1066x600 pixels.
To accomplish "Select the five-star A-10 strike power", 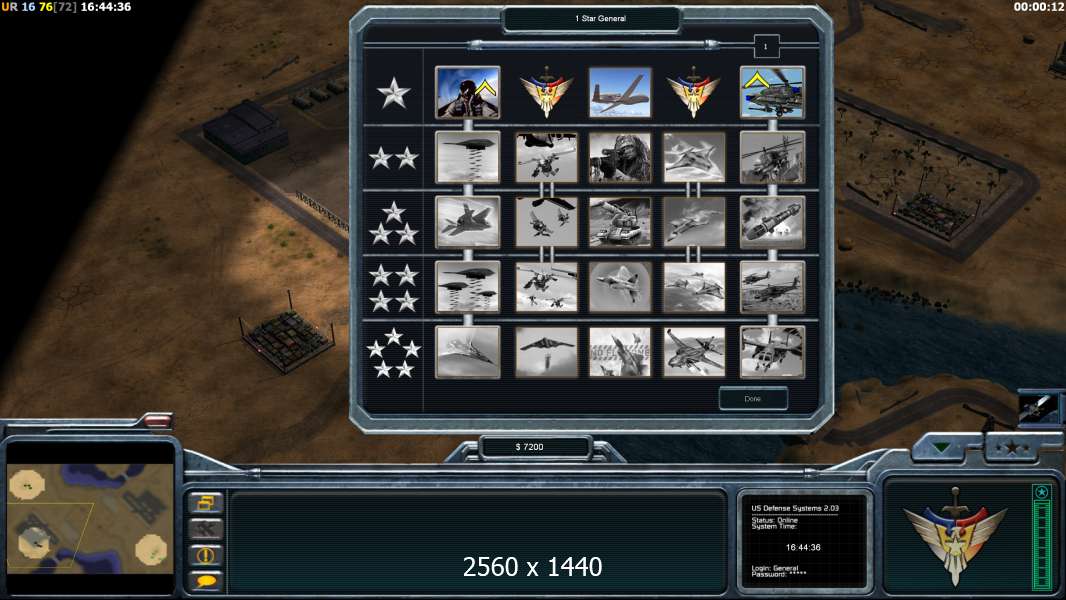I will tap(693, 352).
